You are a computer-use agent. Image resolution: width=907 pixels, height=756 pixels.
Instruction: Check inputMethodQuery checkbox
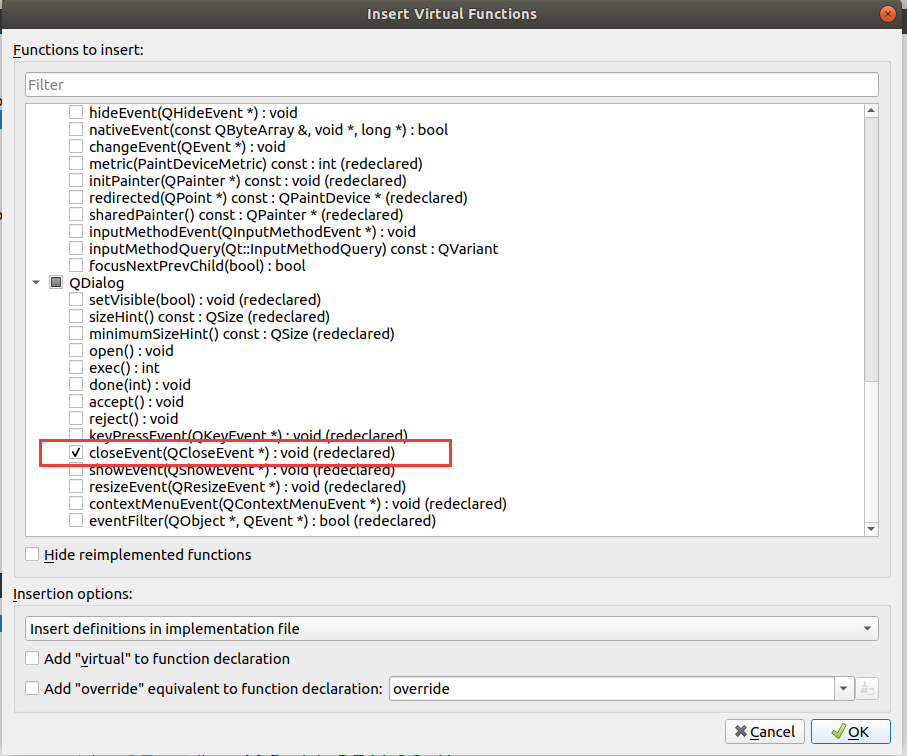[76, 248]
